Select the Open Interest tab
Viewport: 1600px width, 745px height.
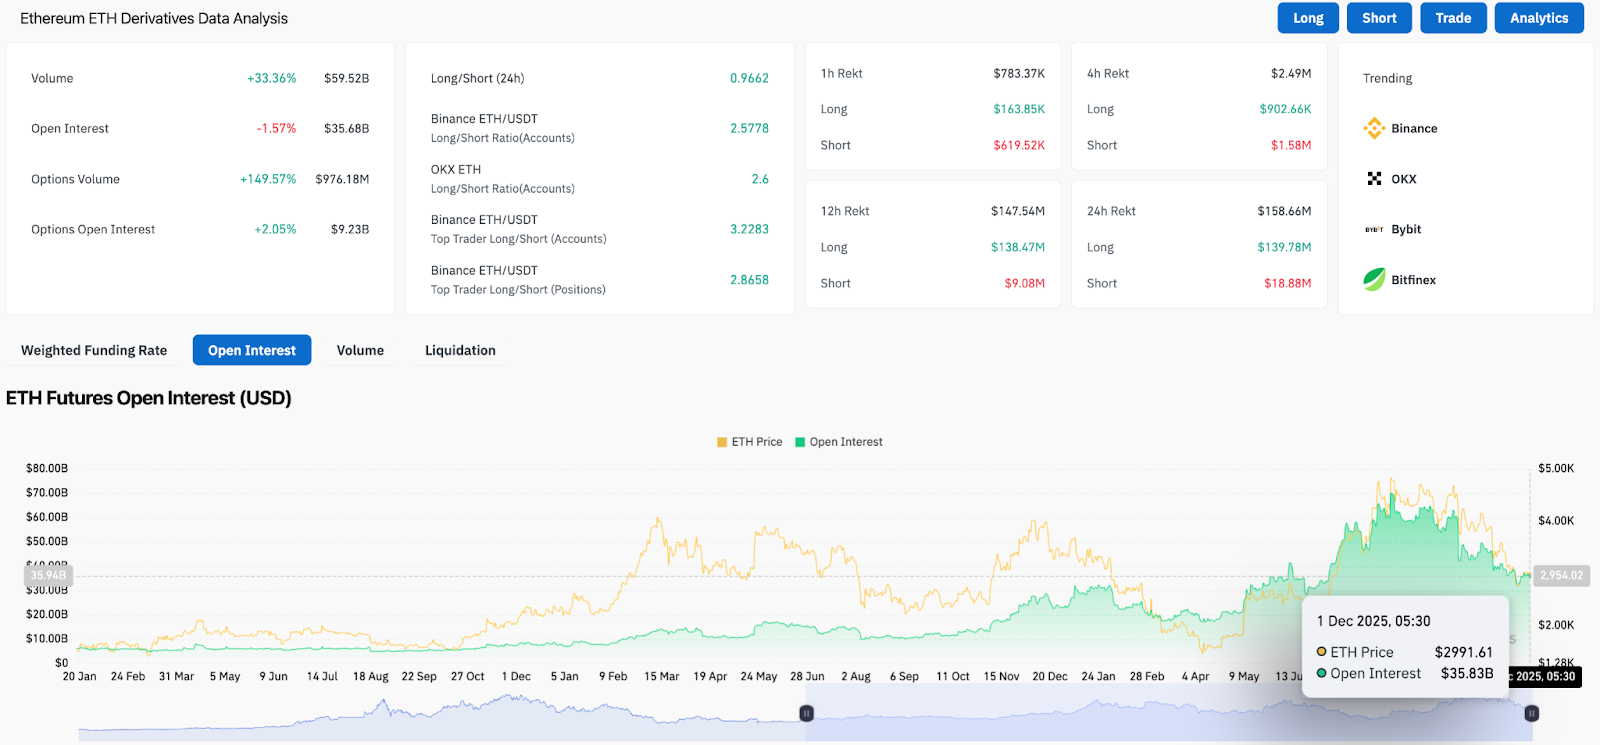click(252, 350)
